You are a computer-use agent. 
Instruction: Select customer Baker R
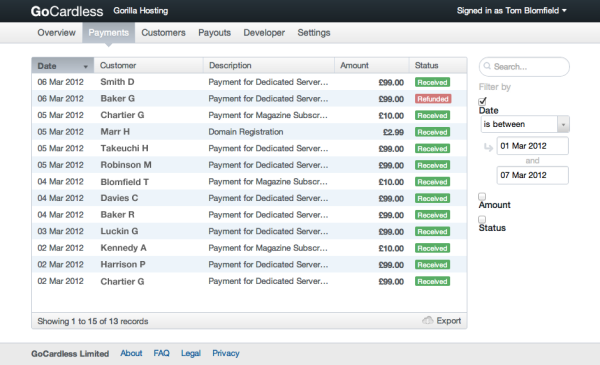click(x=117, y=215)
